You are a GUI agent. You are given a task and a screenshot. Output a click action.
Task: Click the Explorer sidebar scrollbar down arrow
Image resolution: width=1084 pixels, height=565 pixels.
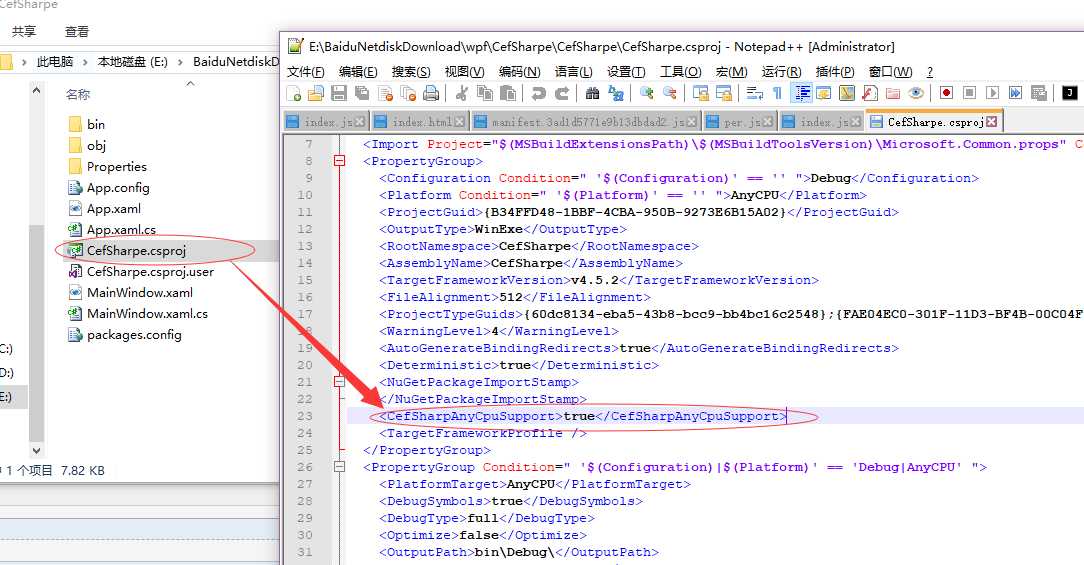[37, 450]
